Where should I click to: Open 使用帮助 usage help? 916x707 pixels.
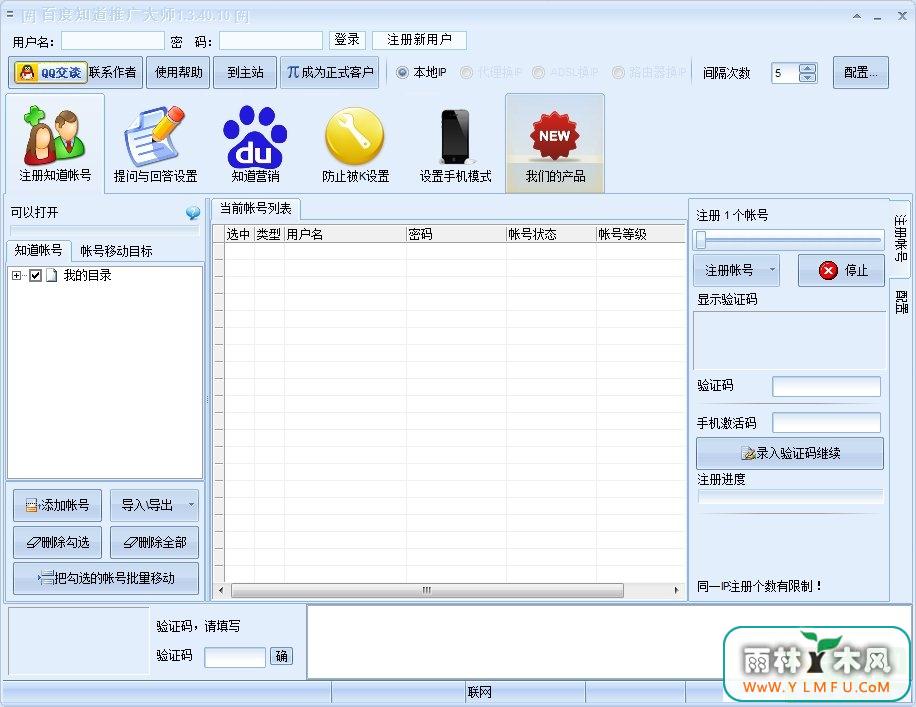click(x=178, y=72)
